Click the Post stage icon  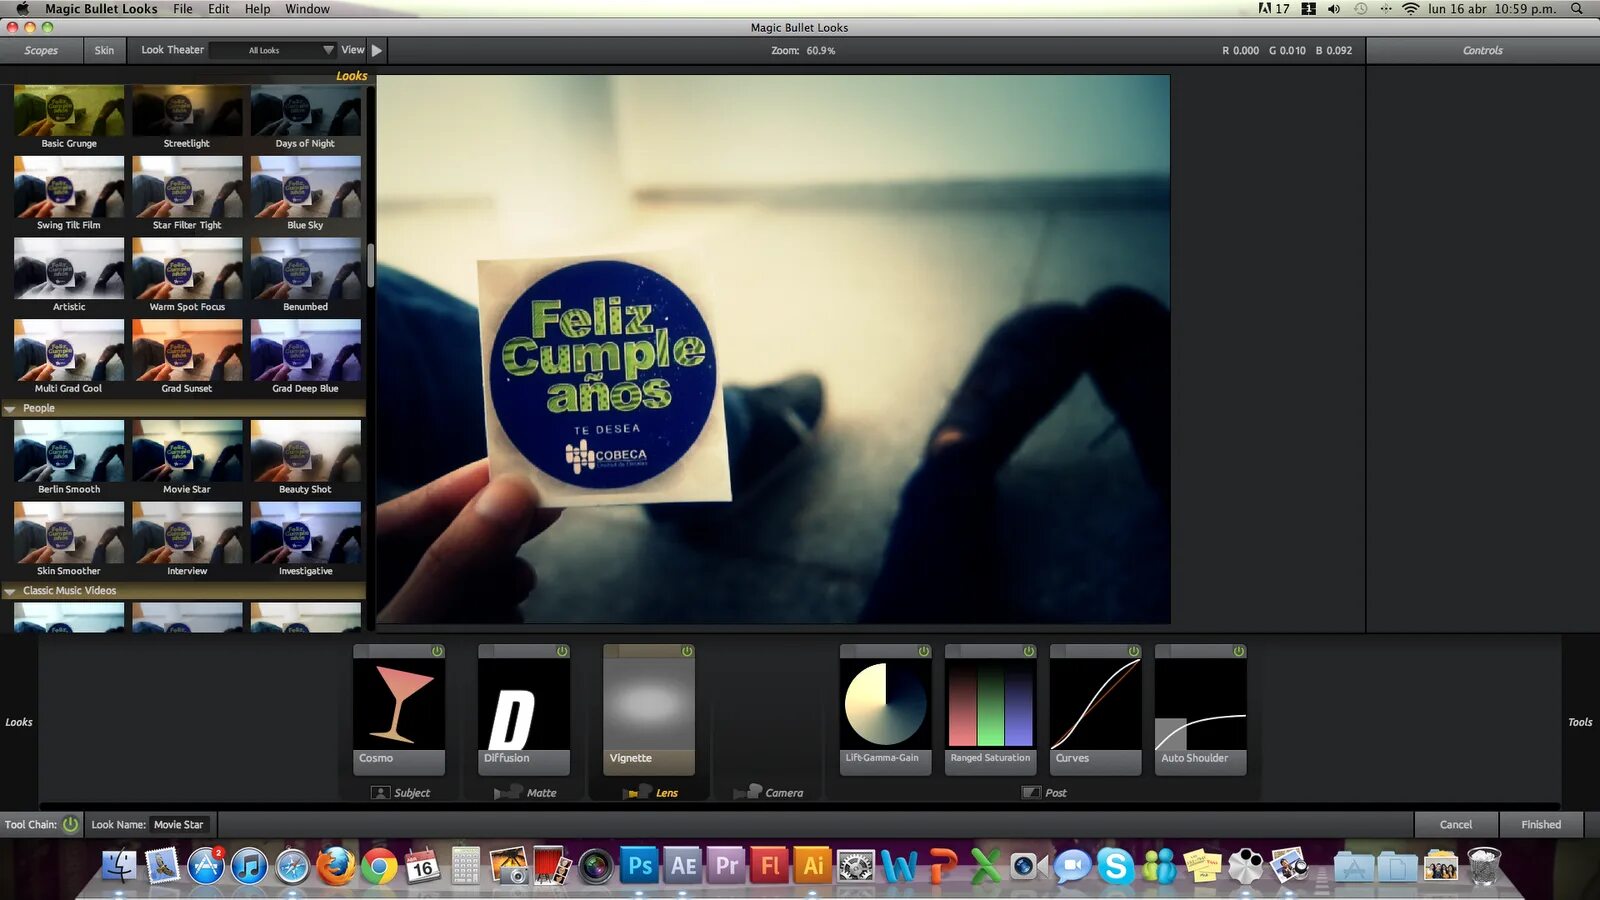1031,793
